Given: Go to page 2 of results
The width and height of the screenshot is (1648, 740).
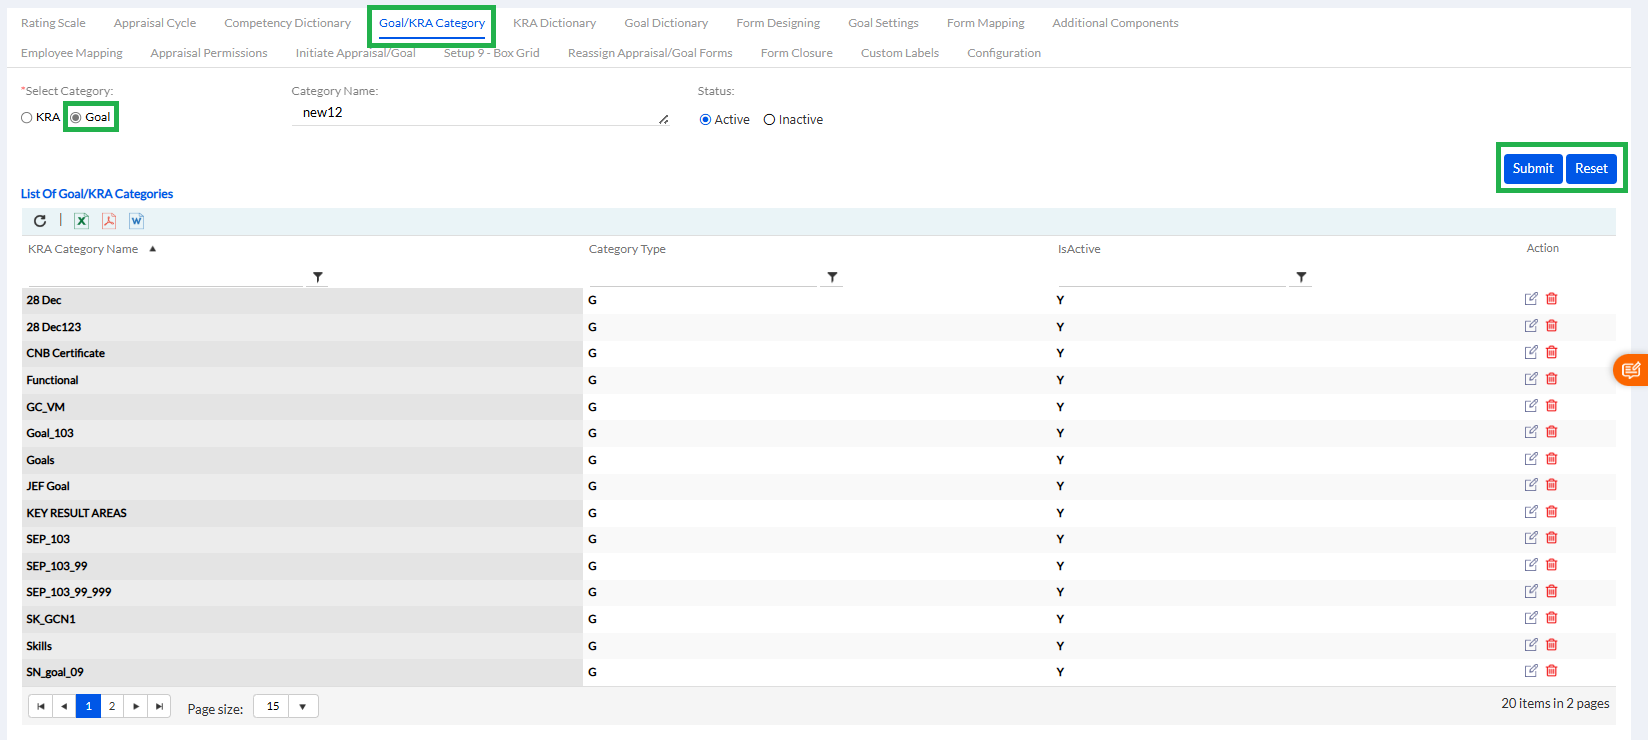Looking at the screenshot, I should (112, 707).
